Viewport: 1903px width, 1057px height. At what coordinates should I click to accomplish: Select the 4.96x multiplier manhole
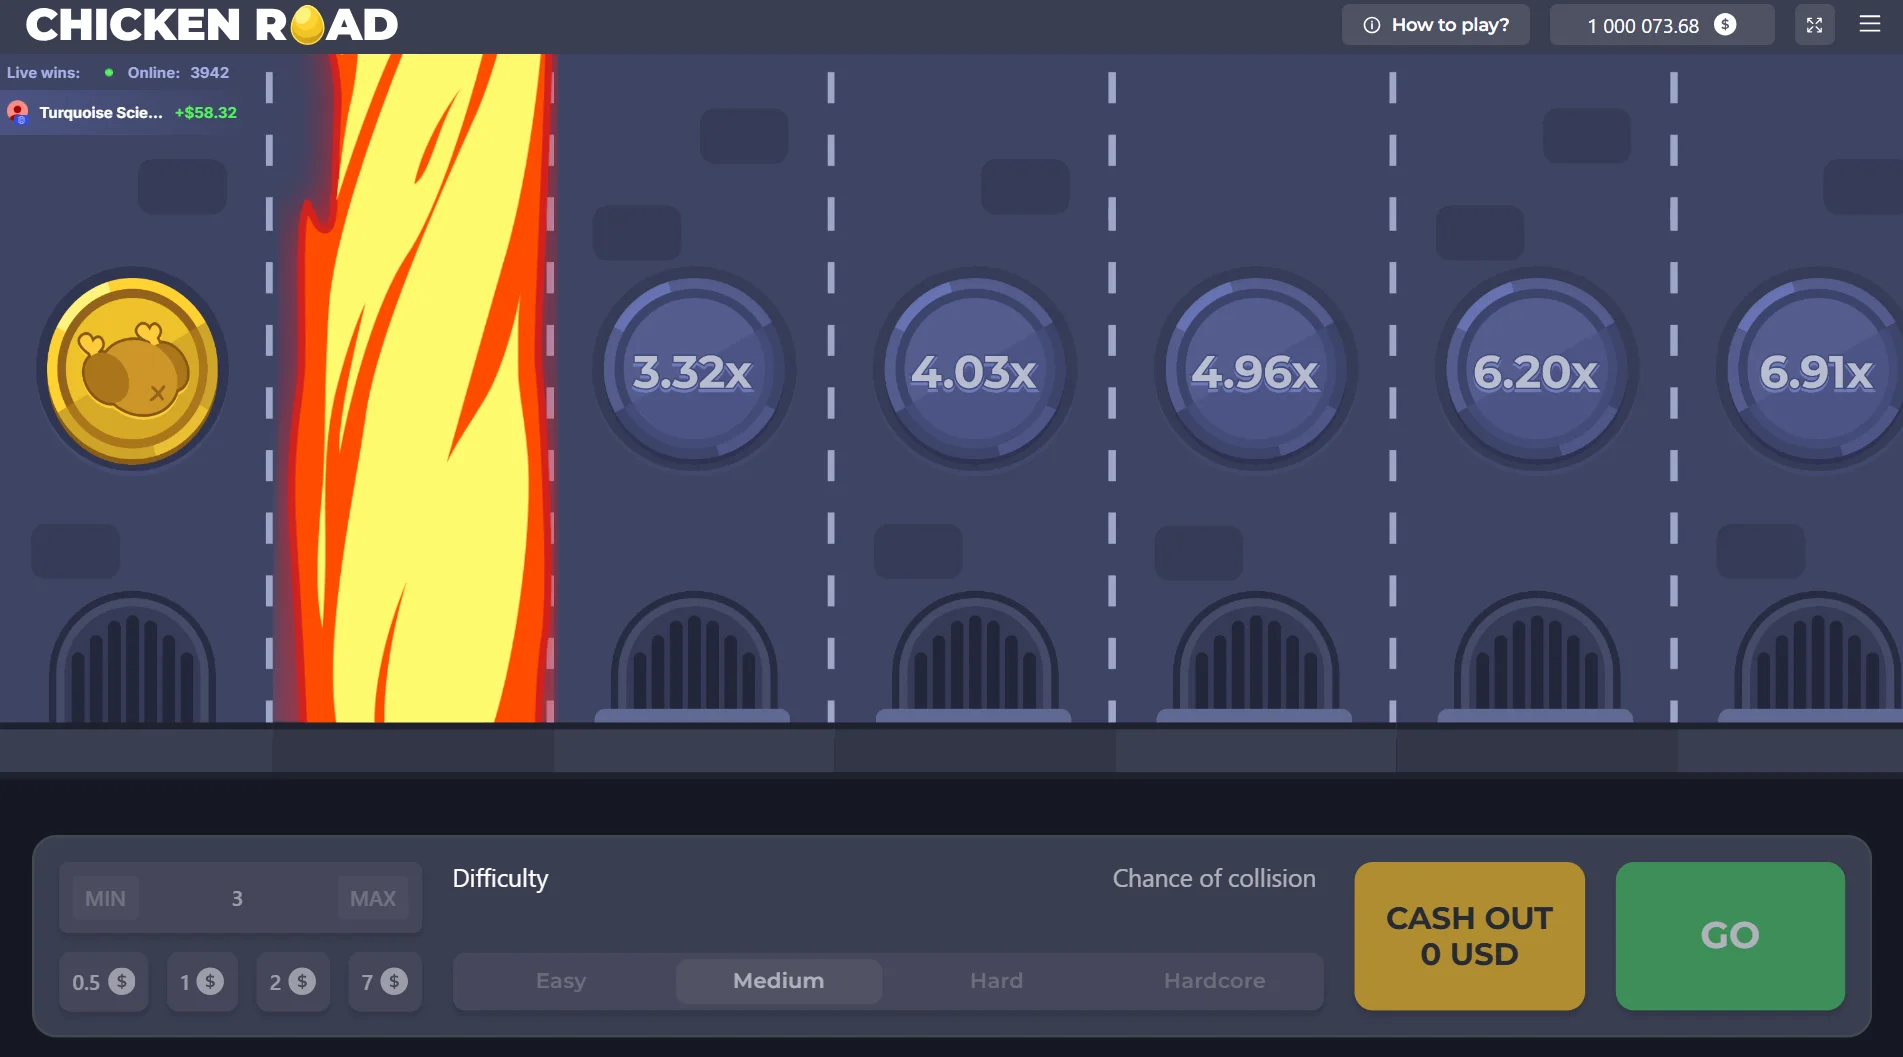(1256, 370)
